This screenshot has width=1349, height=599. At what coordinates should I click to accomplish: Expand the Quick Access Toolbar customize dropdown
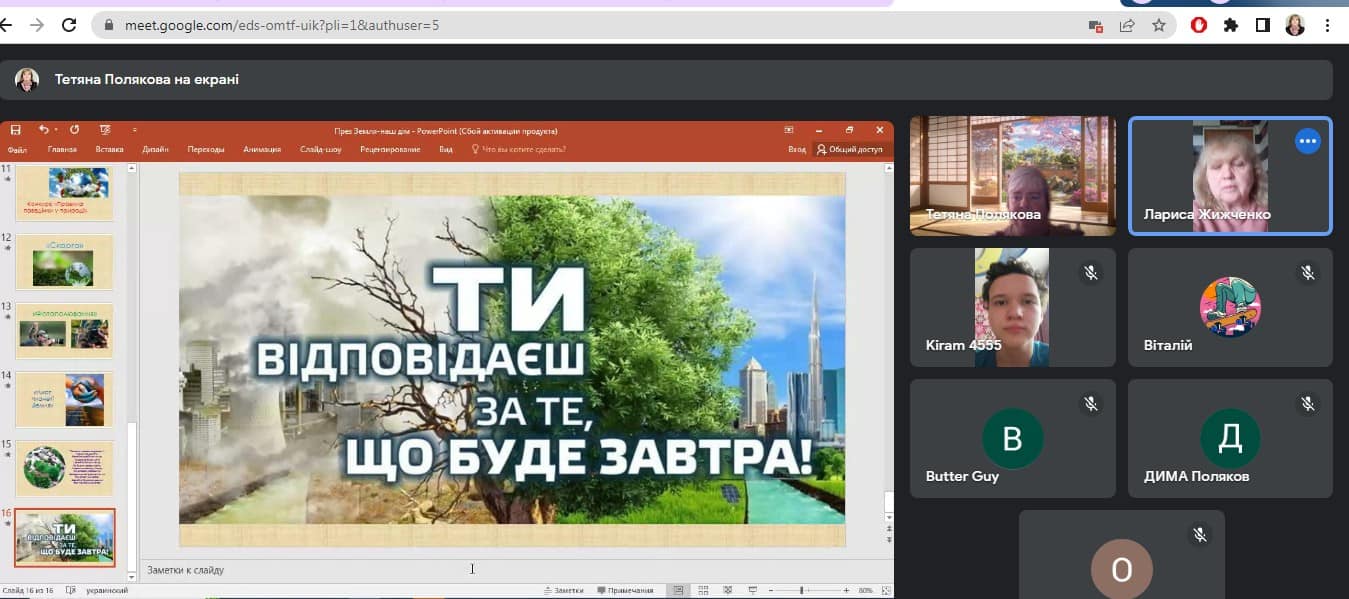tap(134, 130)
